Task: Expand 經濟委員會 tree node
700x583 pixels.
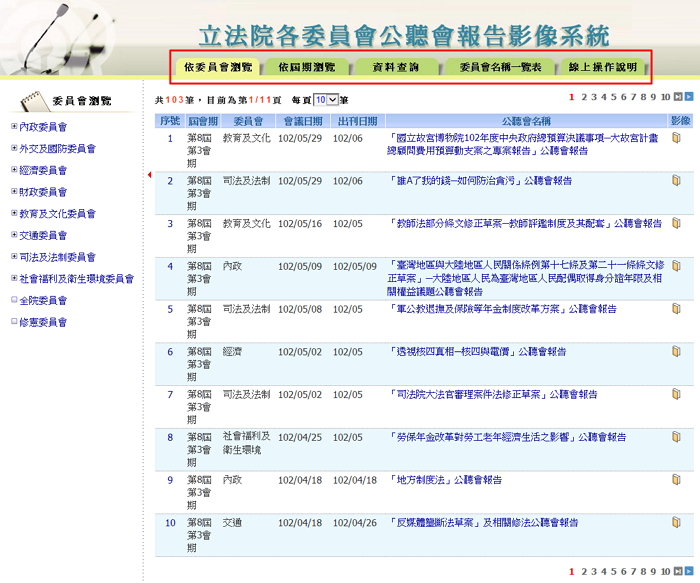Action: click(x=14, y=170)
